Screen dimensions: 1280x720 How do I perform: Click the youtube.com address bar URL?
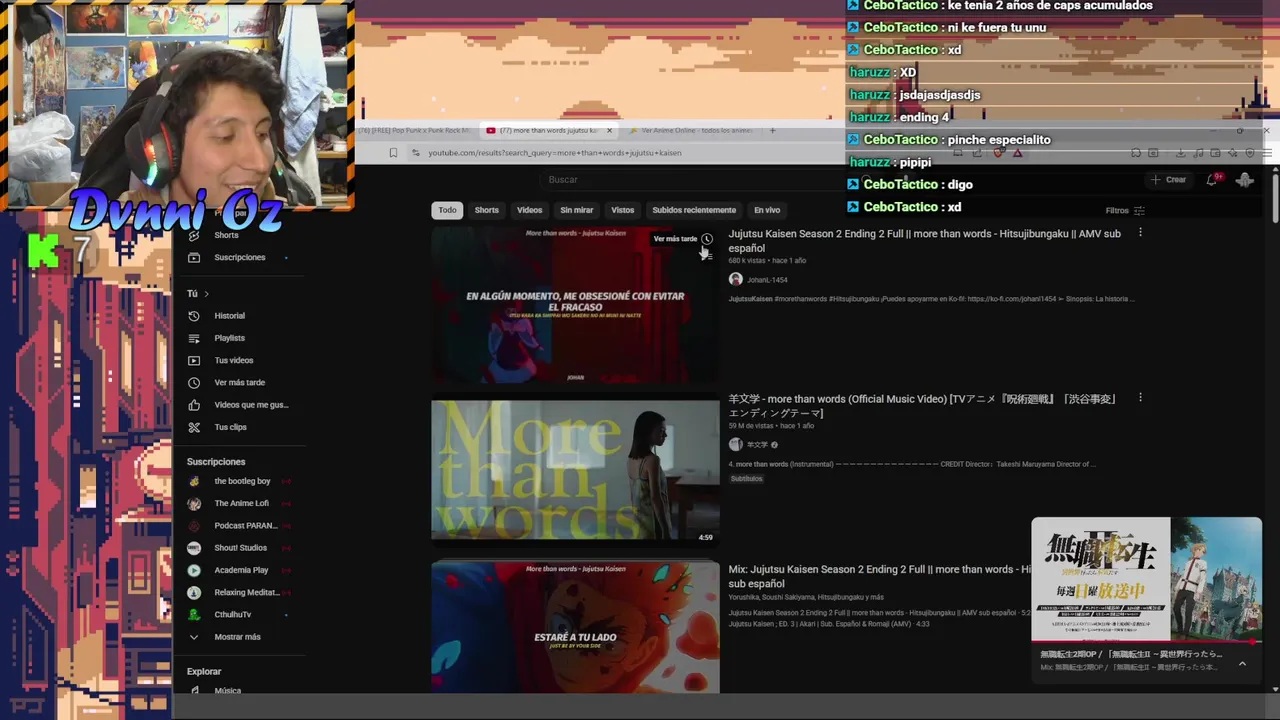click(555, 153)
